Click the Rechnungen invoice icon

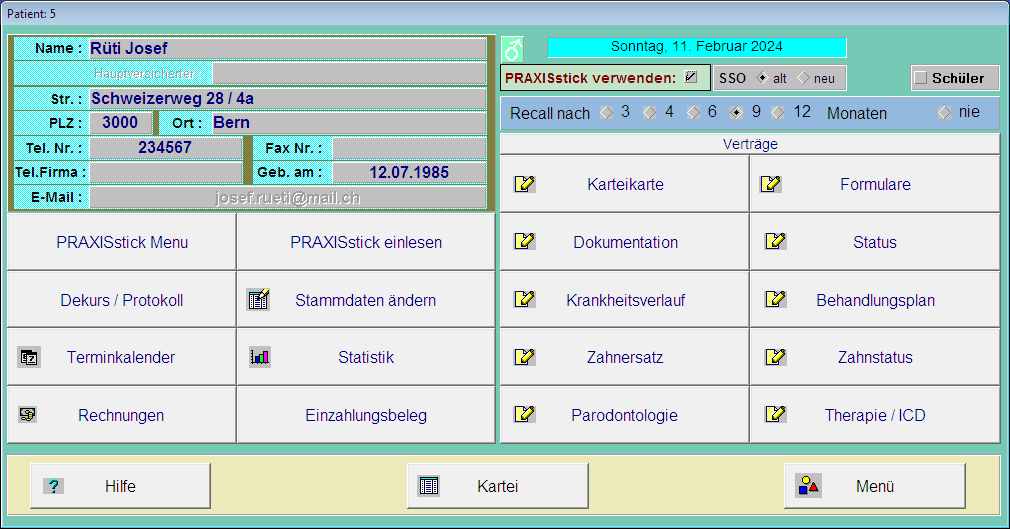tap(28, 414)
